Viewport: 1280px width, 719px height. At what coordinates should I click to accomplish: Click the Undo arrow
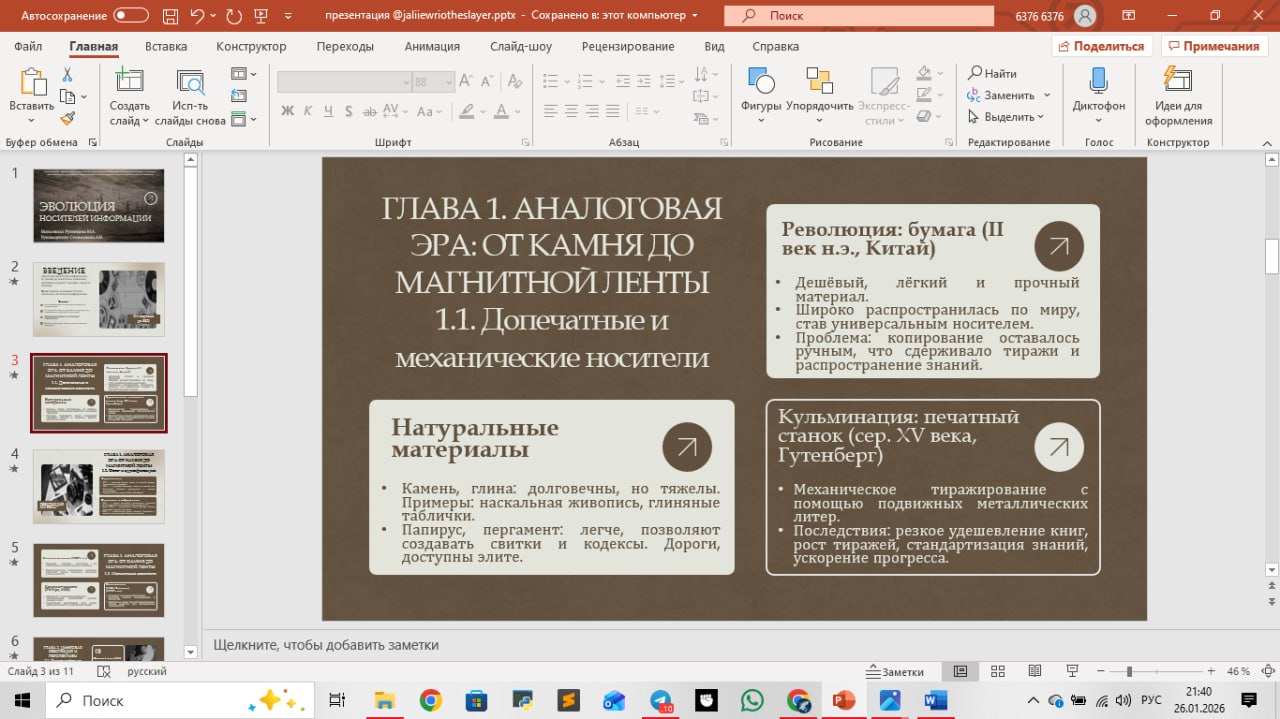(x=197, y=16)
